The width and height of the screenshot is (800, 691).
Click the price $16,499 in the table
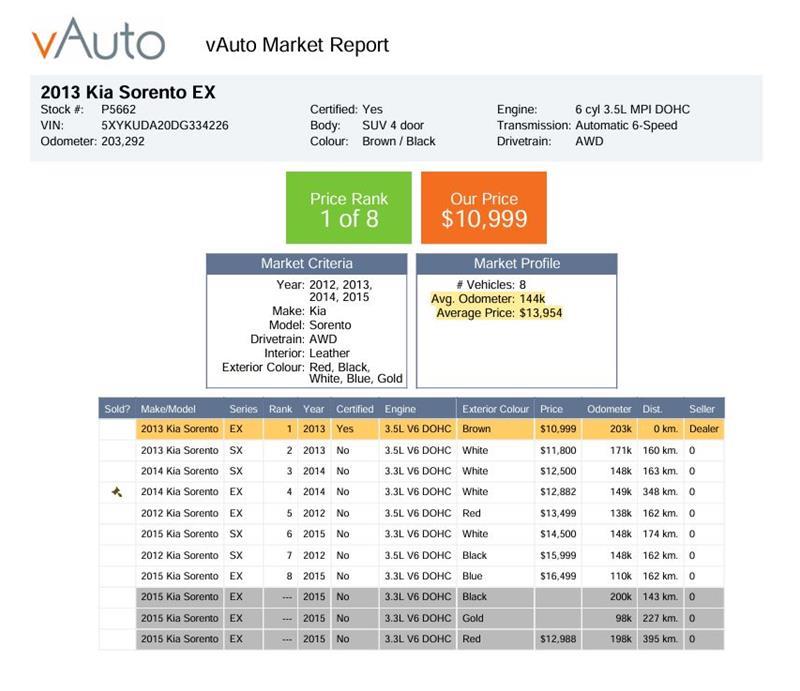click(x=558, y=576)
